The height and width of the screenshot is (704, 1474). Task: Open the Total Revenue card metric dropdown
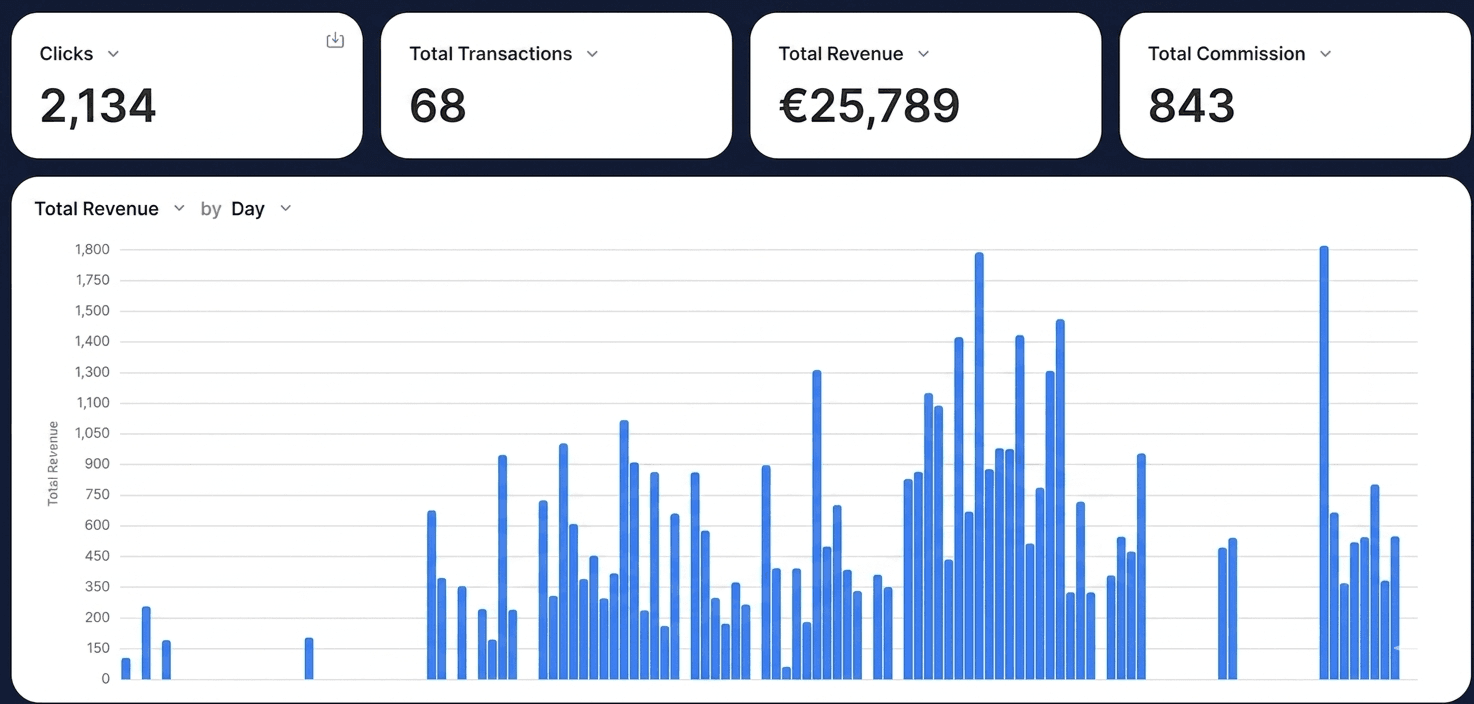(x=923, y=54)
